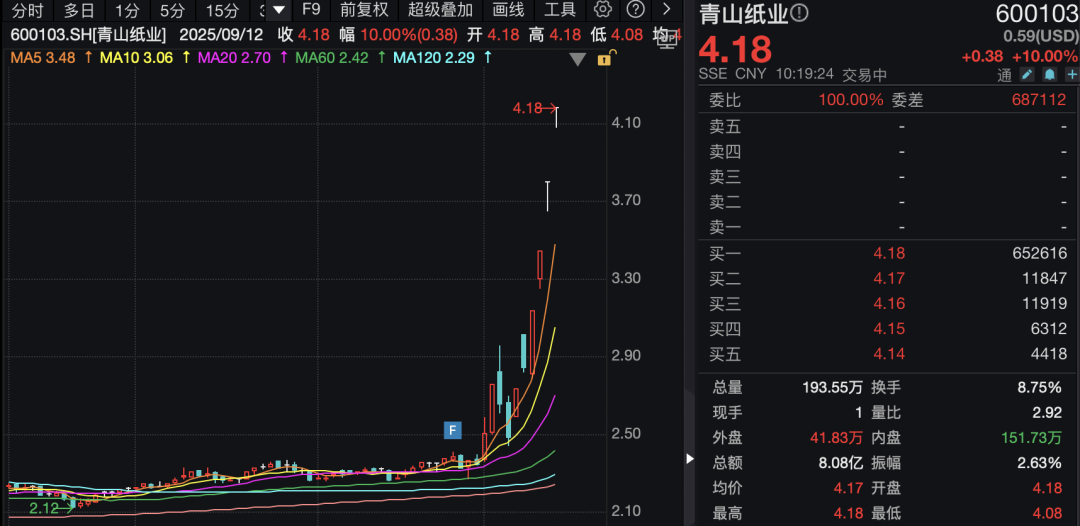This screenshot has height=526, width=1080.
Task: Click the 通 connect badge
Action: 1004,75
